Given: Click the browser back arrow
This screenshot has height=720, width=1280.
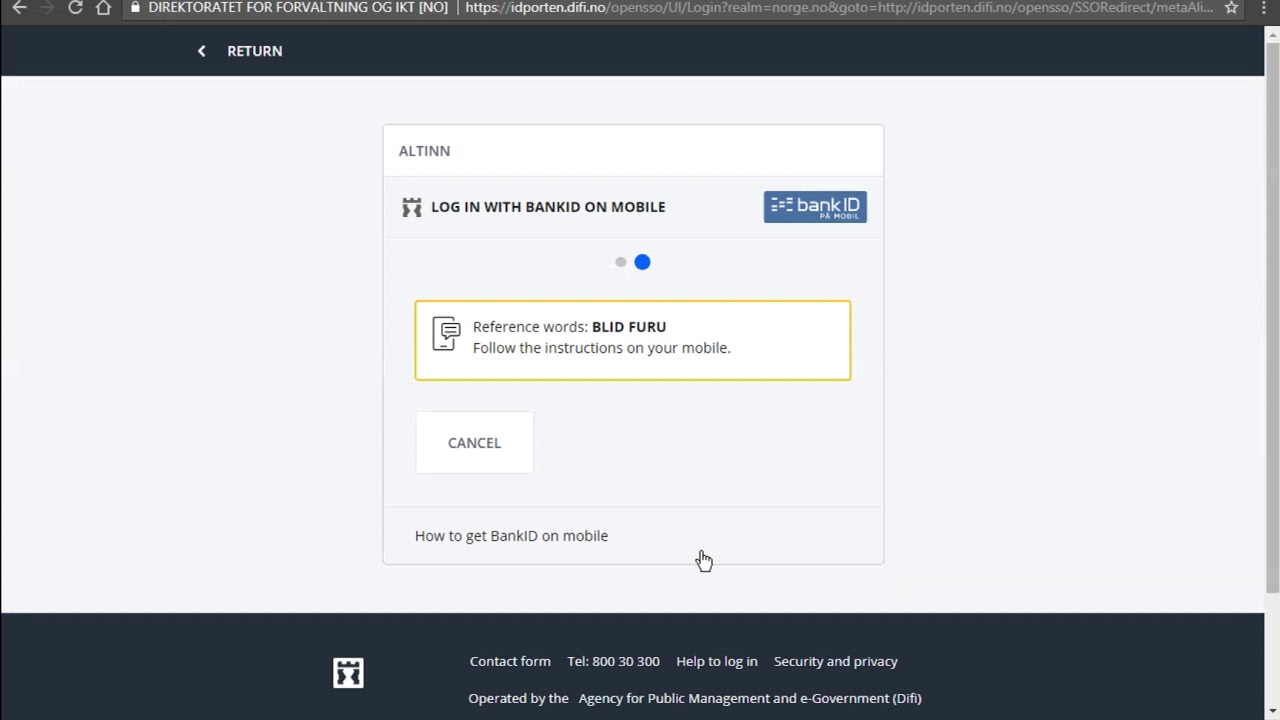Looking at the screenshot, I should click(x=19, y=7).
